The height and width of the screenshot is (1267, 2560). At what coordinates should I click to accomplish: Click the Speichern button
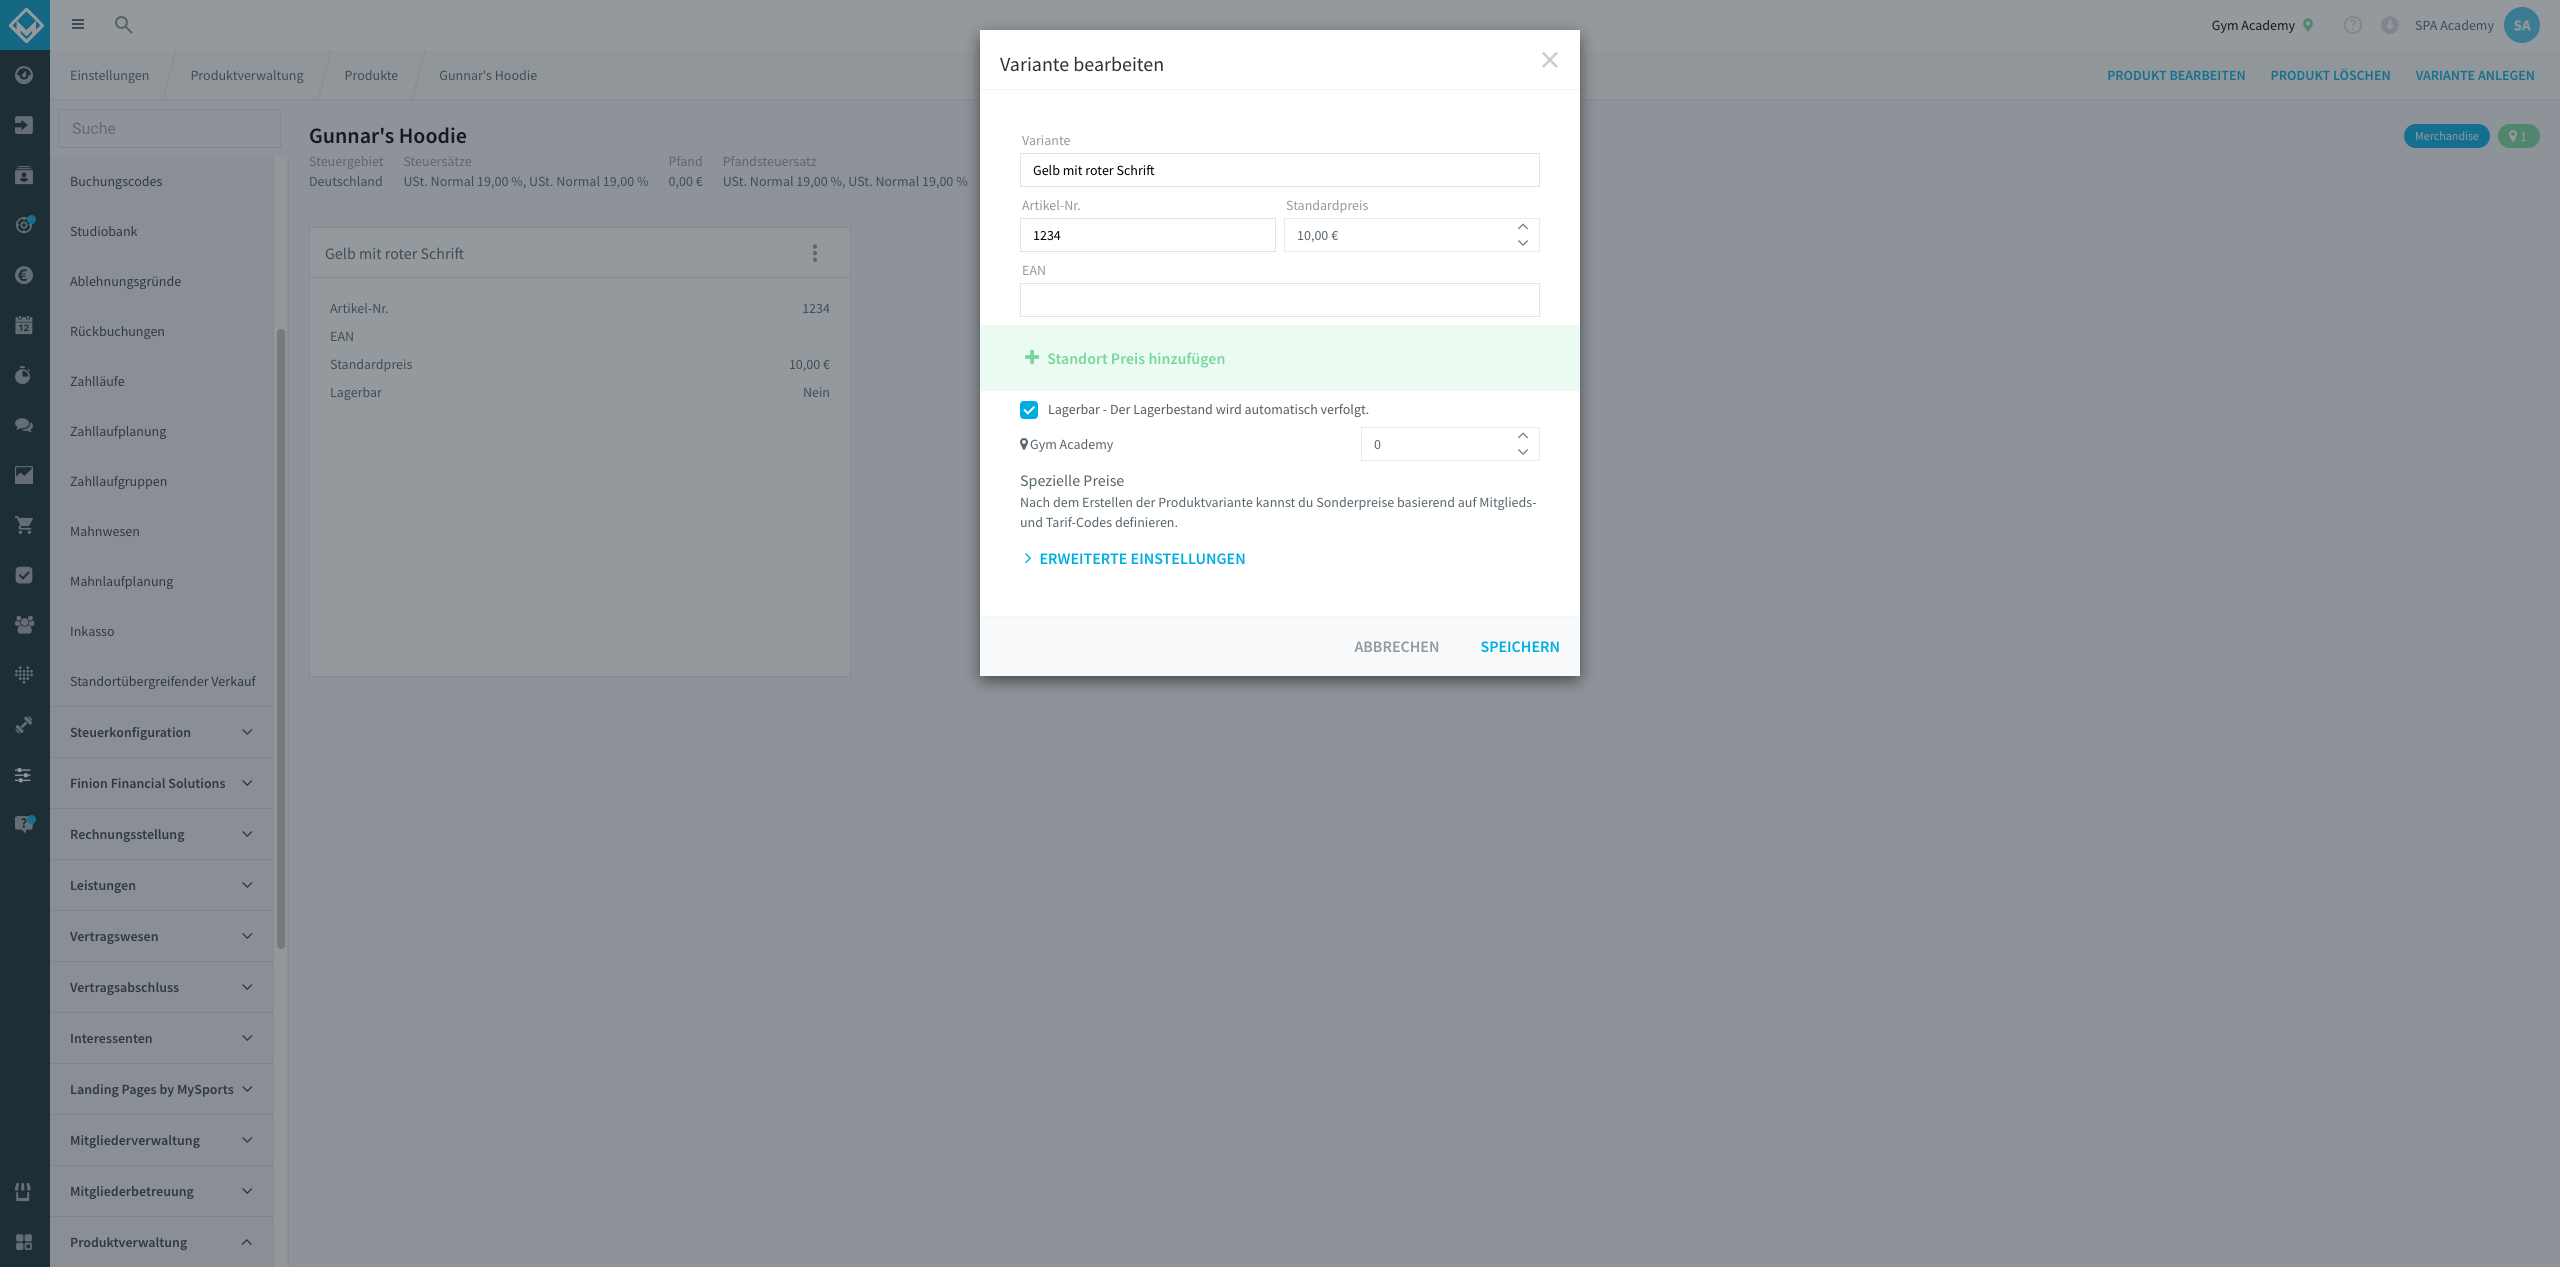[x=1520, y=647]
